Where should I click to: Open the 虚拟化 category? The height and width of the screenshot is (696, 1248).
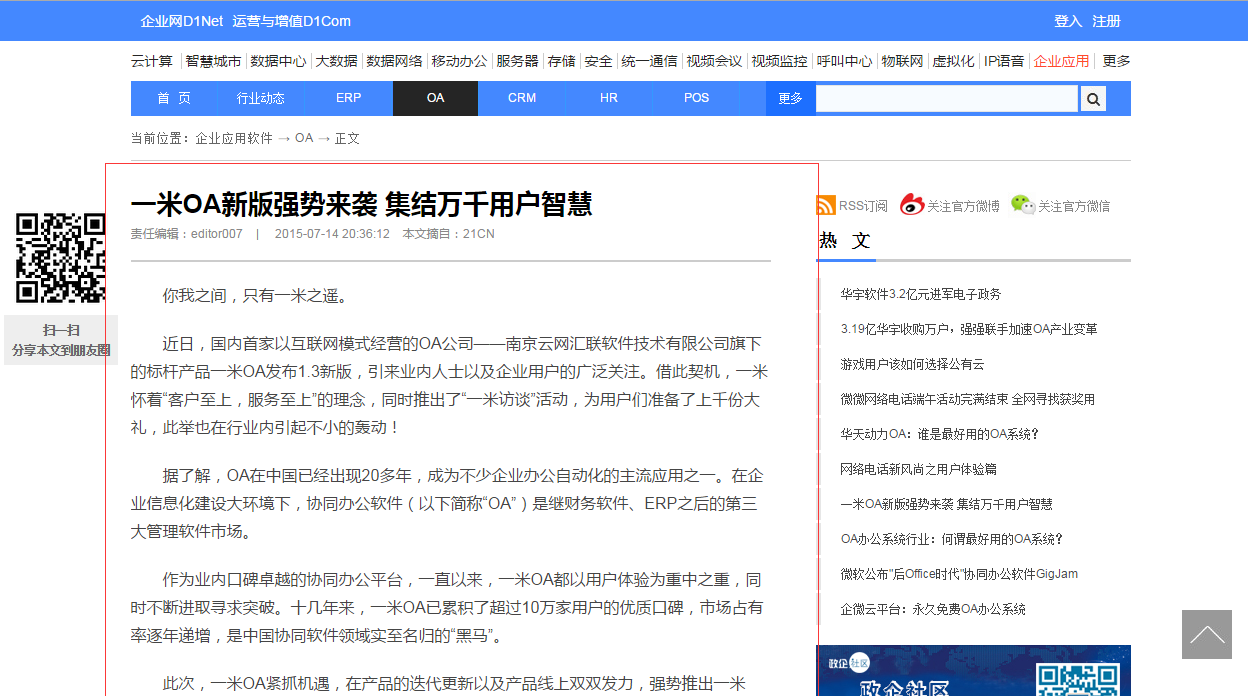953,61
